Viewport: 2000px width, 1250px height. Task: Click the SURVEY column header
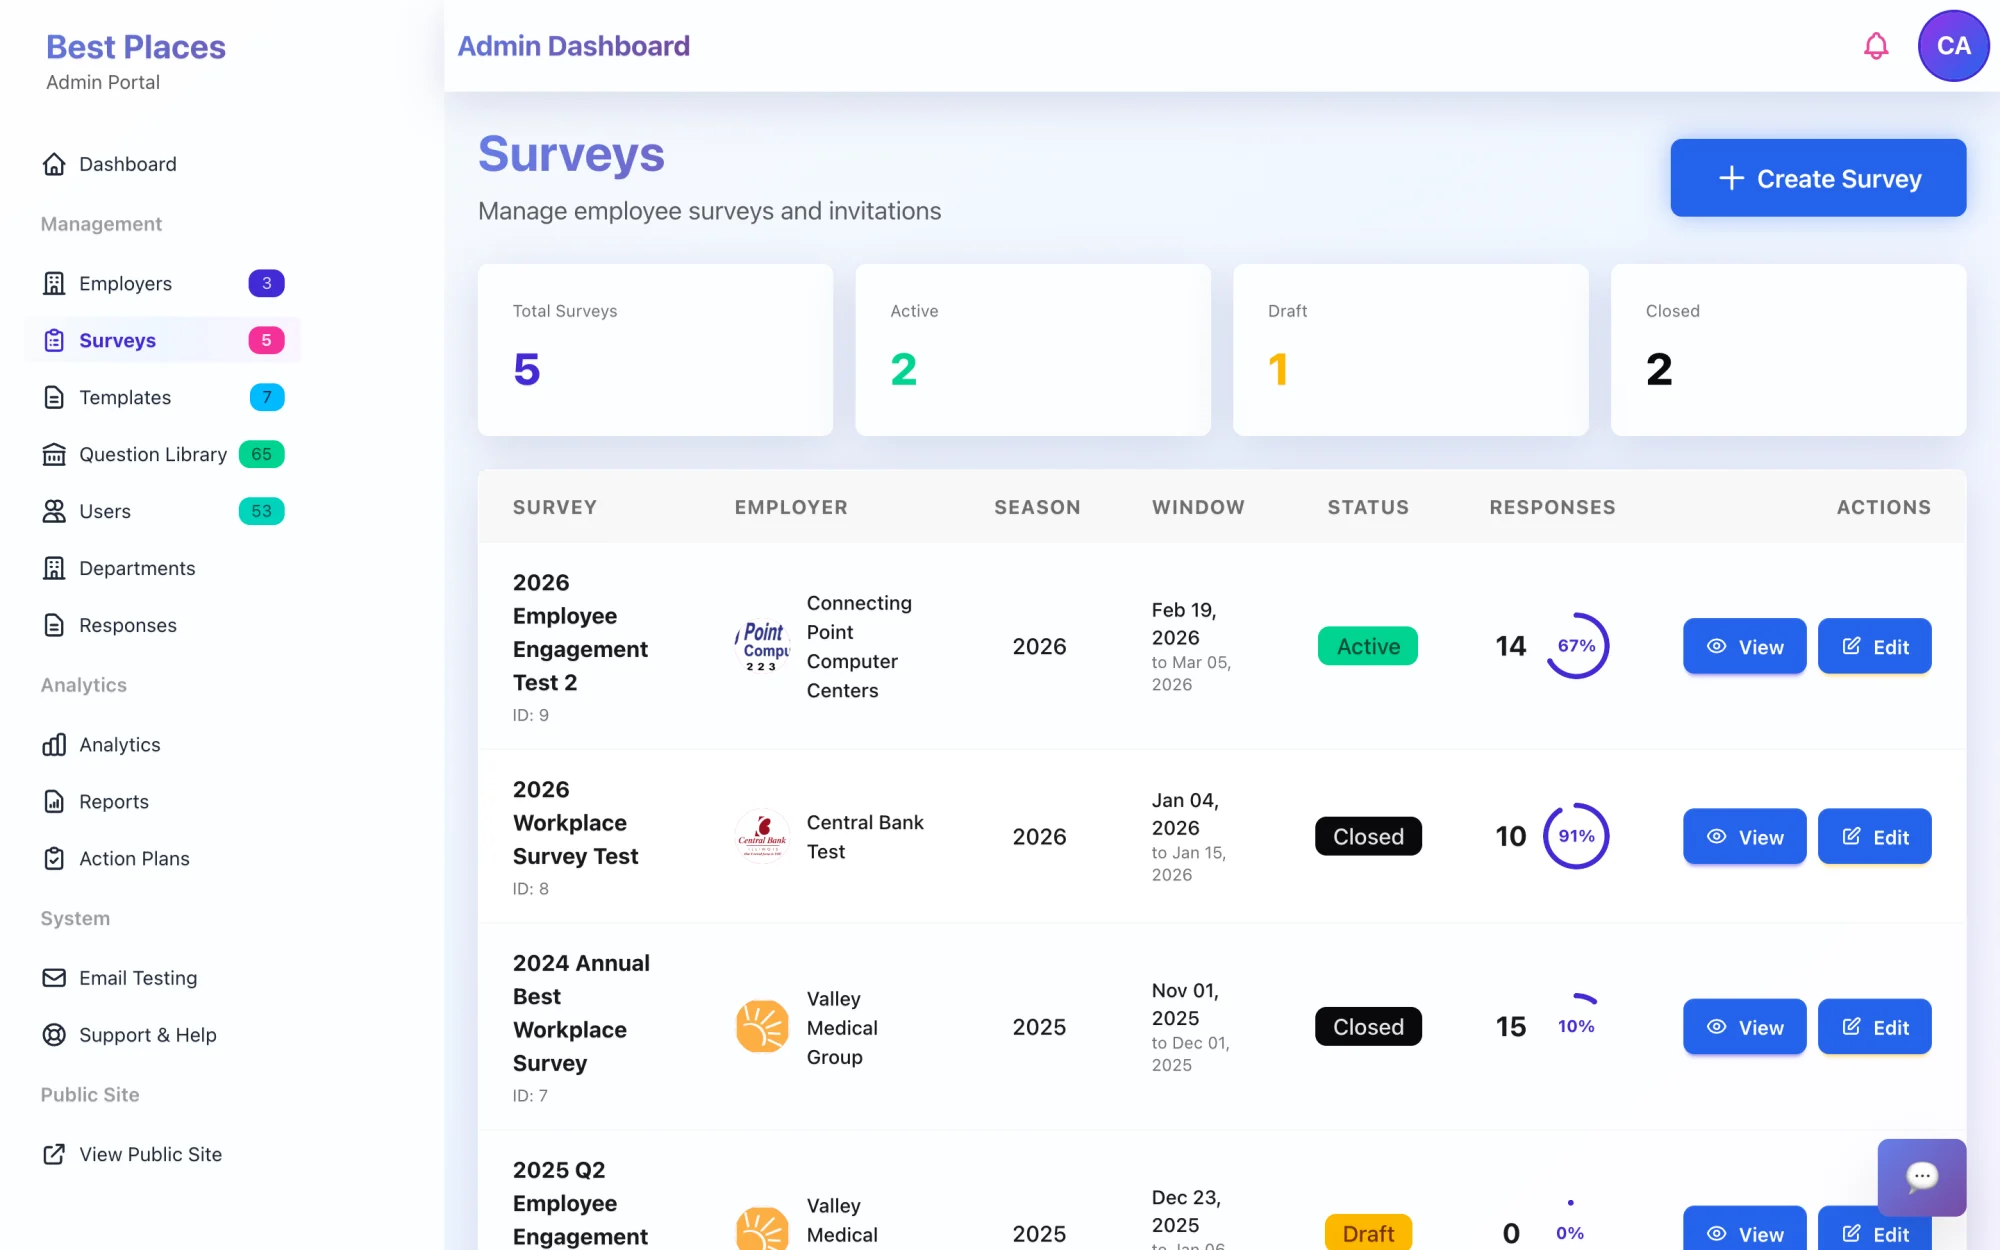(x=555, y=507)
